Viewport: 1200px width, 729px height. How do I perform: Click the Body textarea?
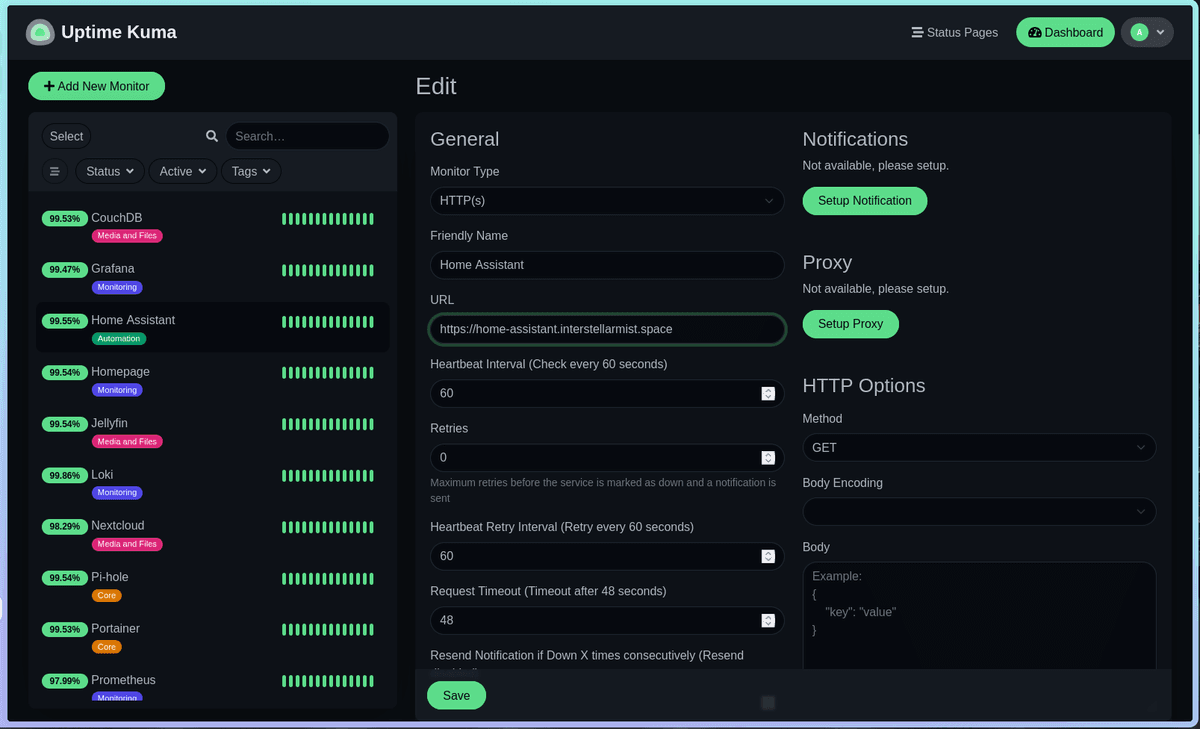point(979,615)
